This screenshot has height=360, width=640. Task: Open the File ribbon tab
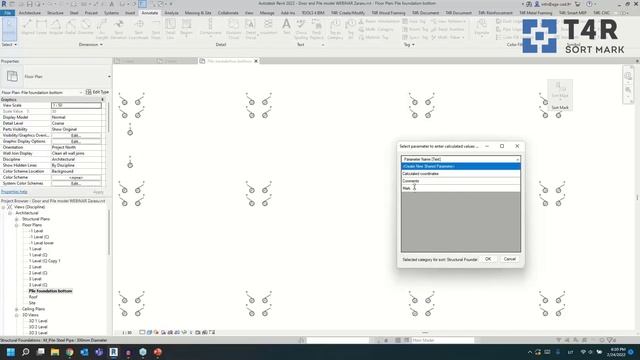pyautogui.click(x=7, y=13)
